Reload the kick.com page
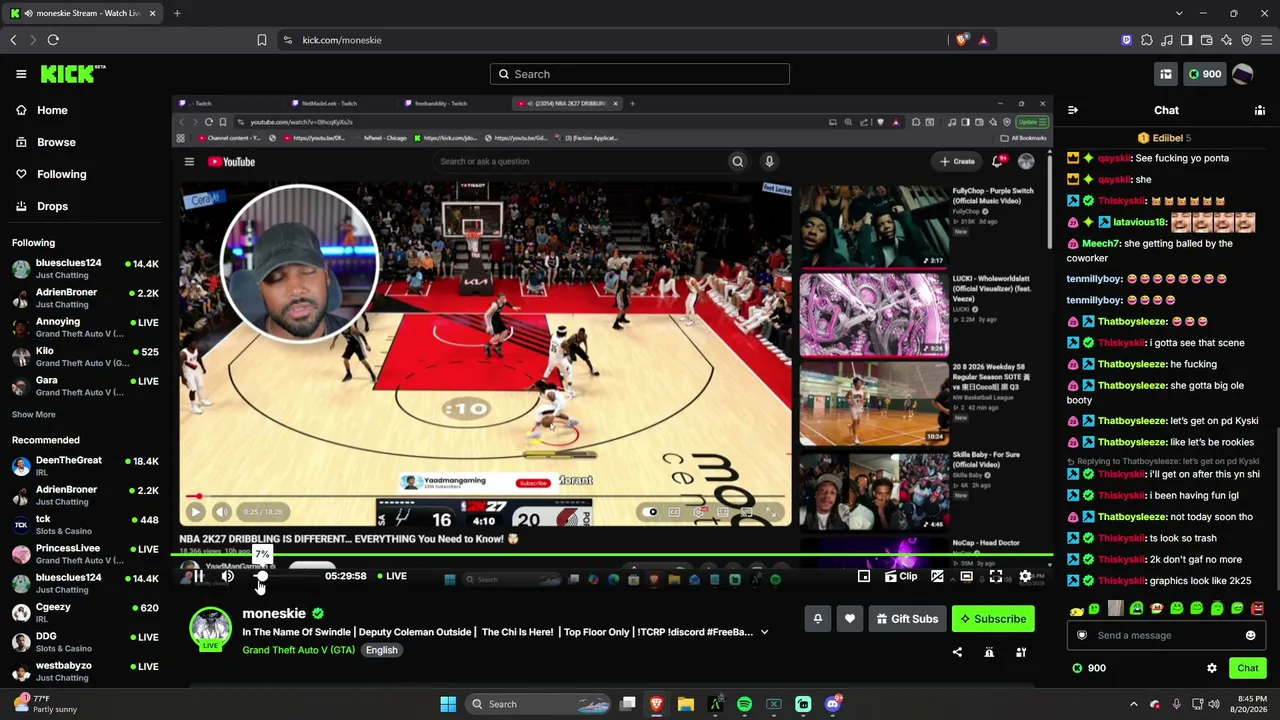The width and height of the screenshot is (1280, 720). point(53,40)
